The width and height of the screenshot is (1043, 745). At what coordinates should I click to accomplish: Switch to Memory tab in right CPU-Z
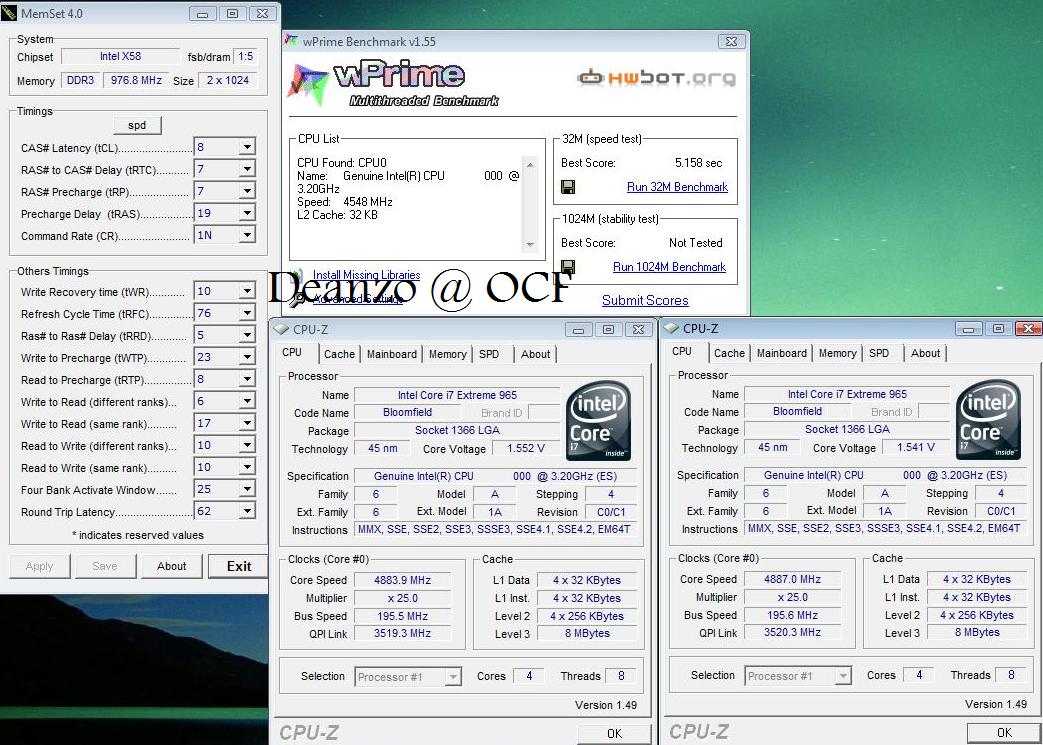point(837,353)
